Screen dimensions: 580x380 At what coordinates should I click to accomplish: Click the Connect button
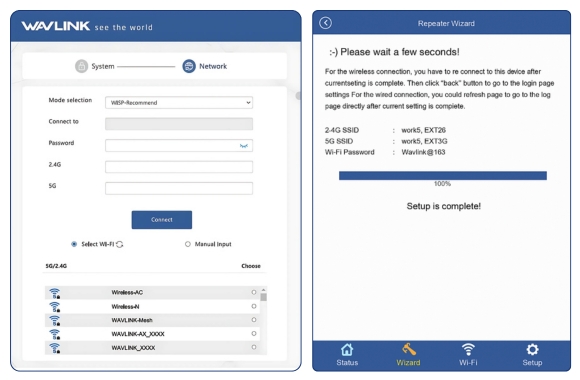tap(162, 220)
